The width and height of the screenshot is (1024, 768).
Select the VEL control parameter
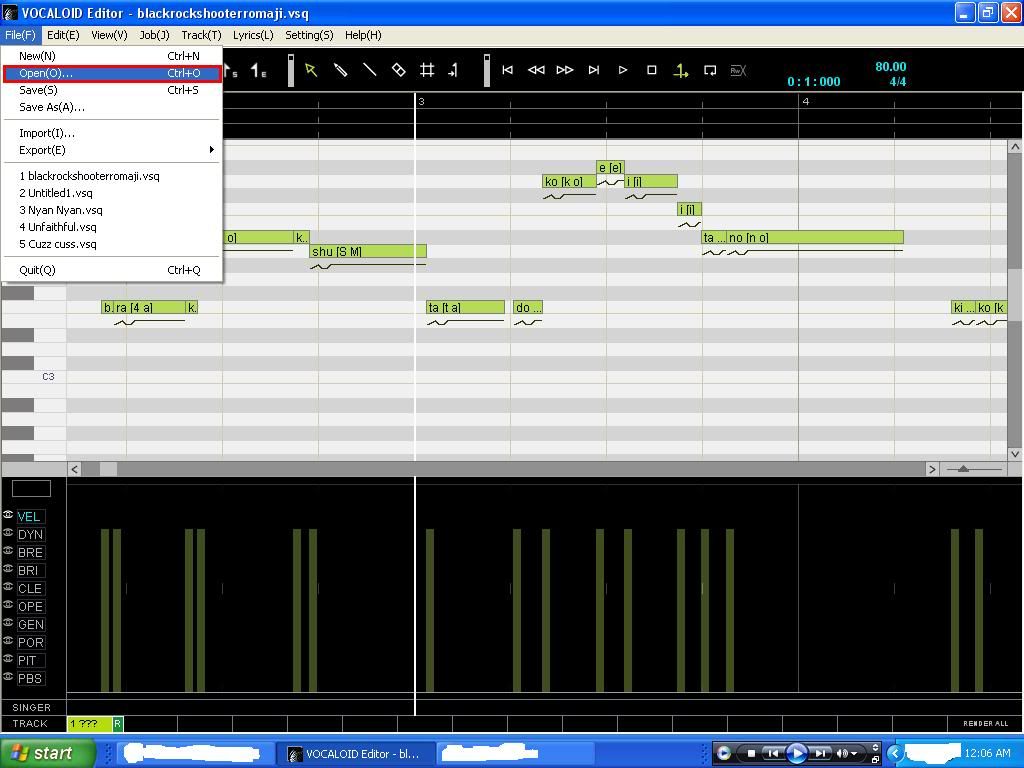point(30,517)
